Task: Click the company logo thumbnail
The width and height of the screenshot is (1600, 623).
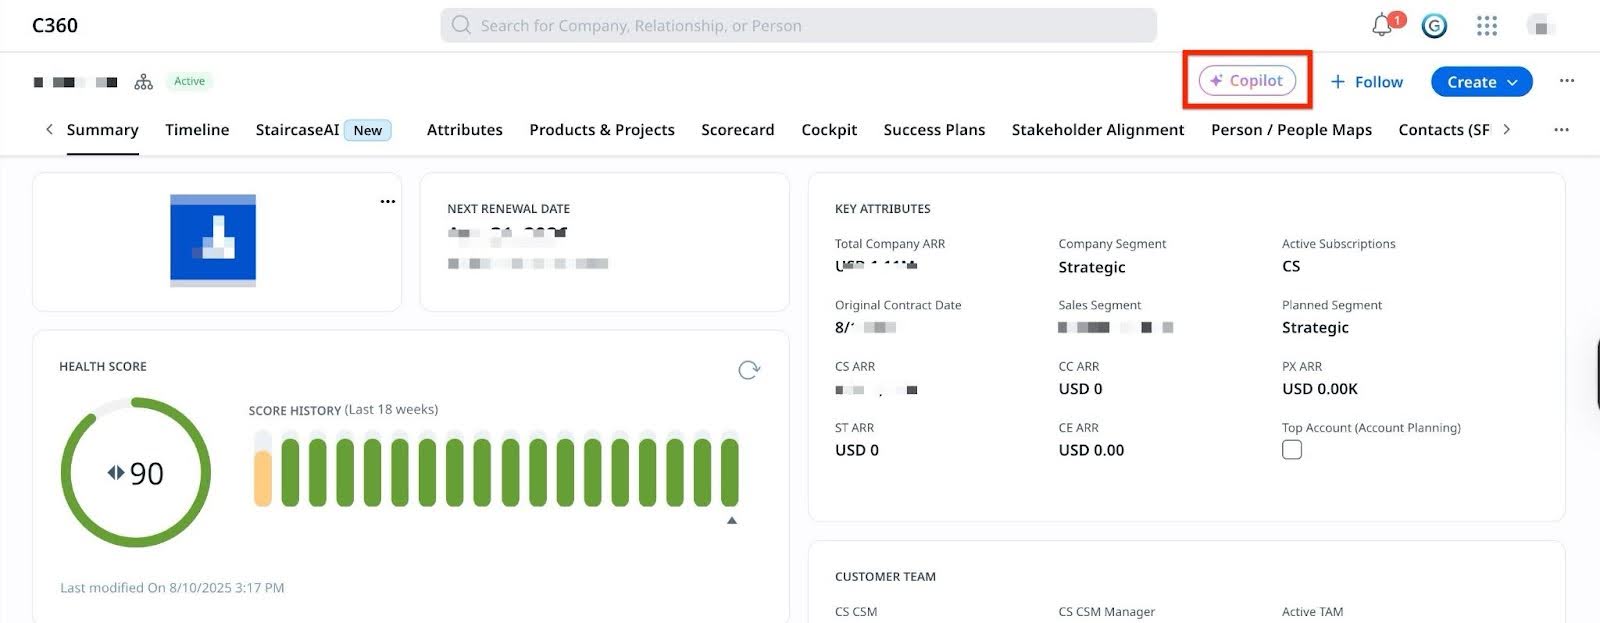Action: 213,241
